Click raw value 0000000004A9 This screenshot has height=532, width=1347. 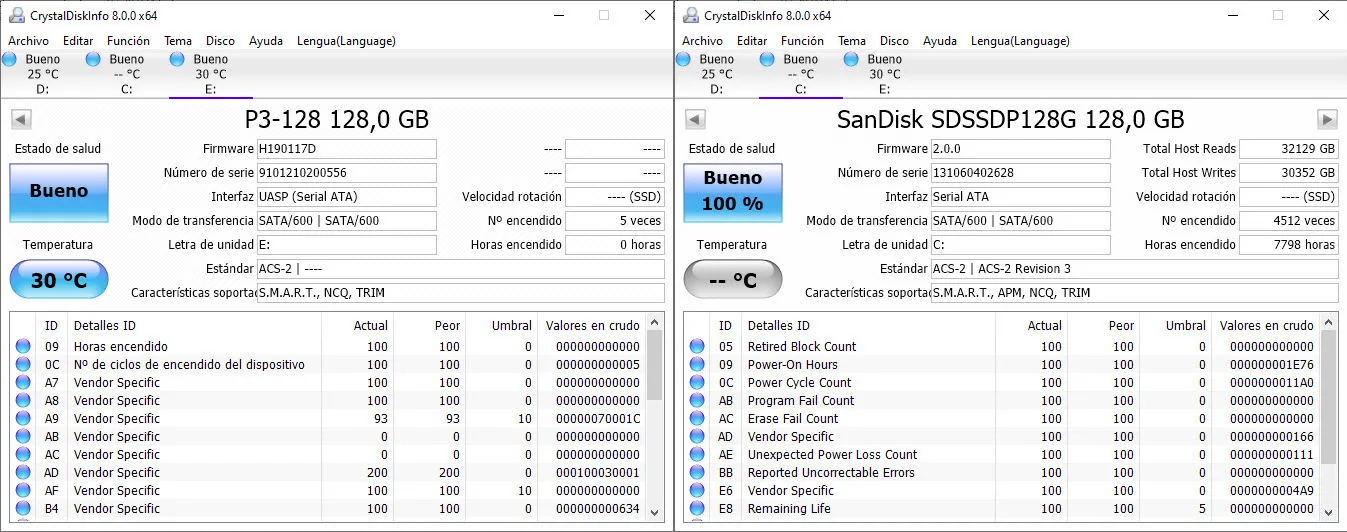point(1272,491)
